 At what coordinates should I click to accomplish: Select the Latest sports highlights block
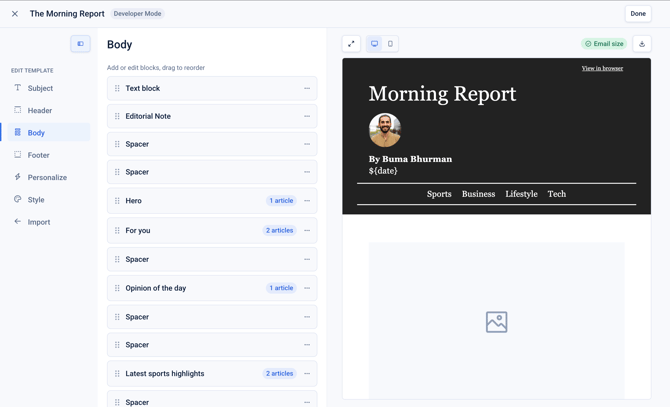(212, 373)
